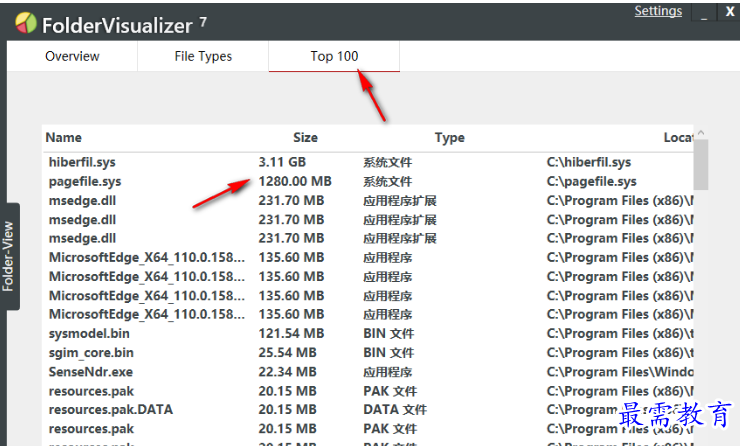This screenshot has width=740, height=446.
Task: Select the hiberfil.sys row name
Action: [x=82, y=162]
